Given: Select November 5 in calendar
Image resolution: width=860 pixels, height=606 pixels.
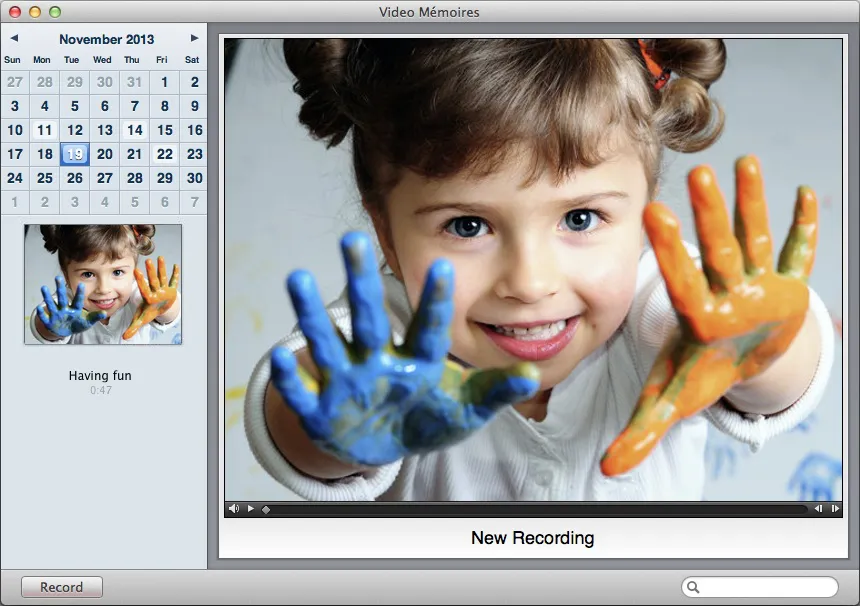Looking at the screenshot, I should coord(75,106).
